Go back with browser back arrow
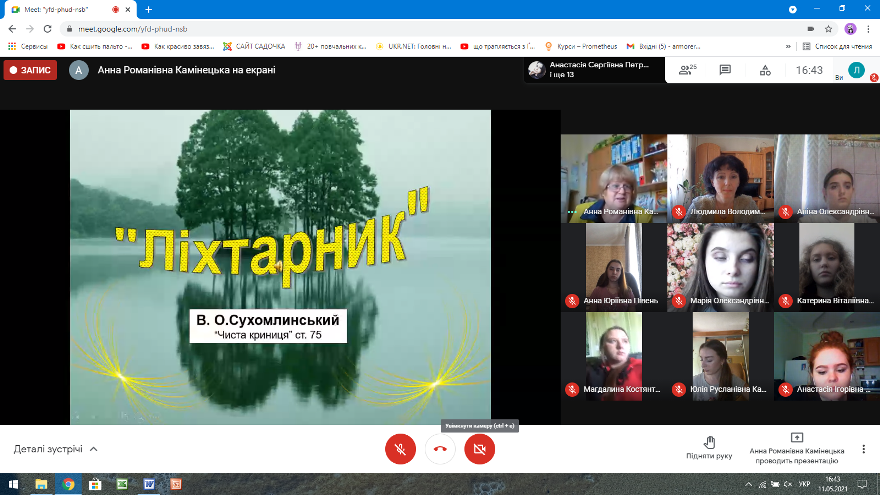880x495 pixels. pos(12,29)
